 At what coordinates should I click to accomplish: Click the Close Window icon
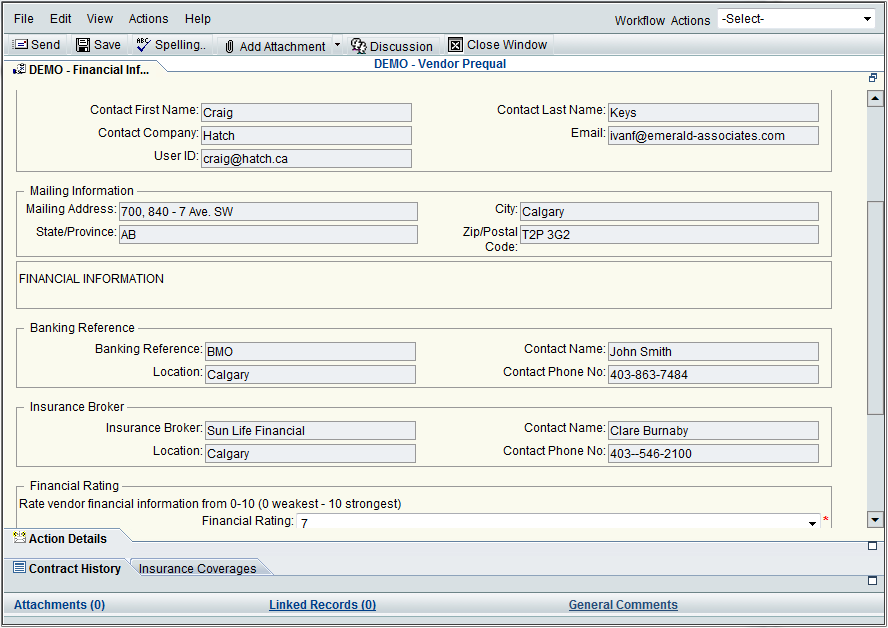pos(456,45)
